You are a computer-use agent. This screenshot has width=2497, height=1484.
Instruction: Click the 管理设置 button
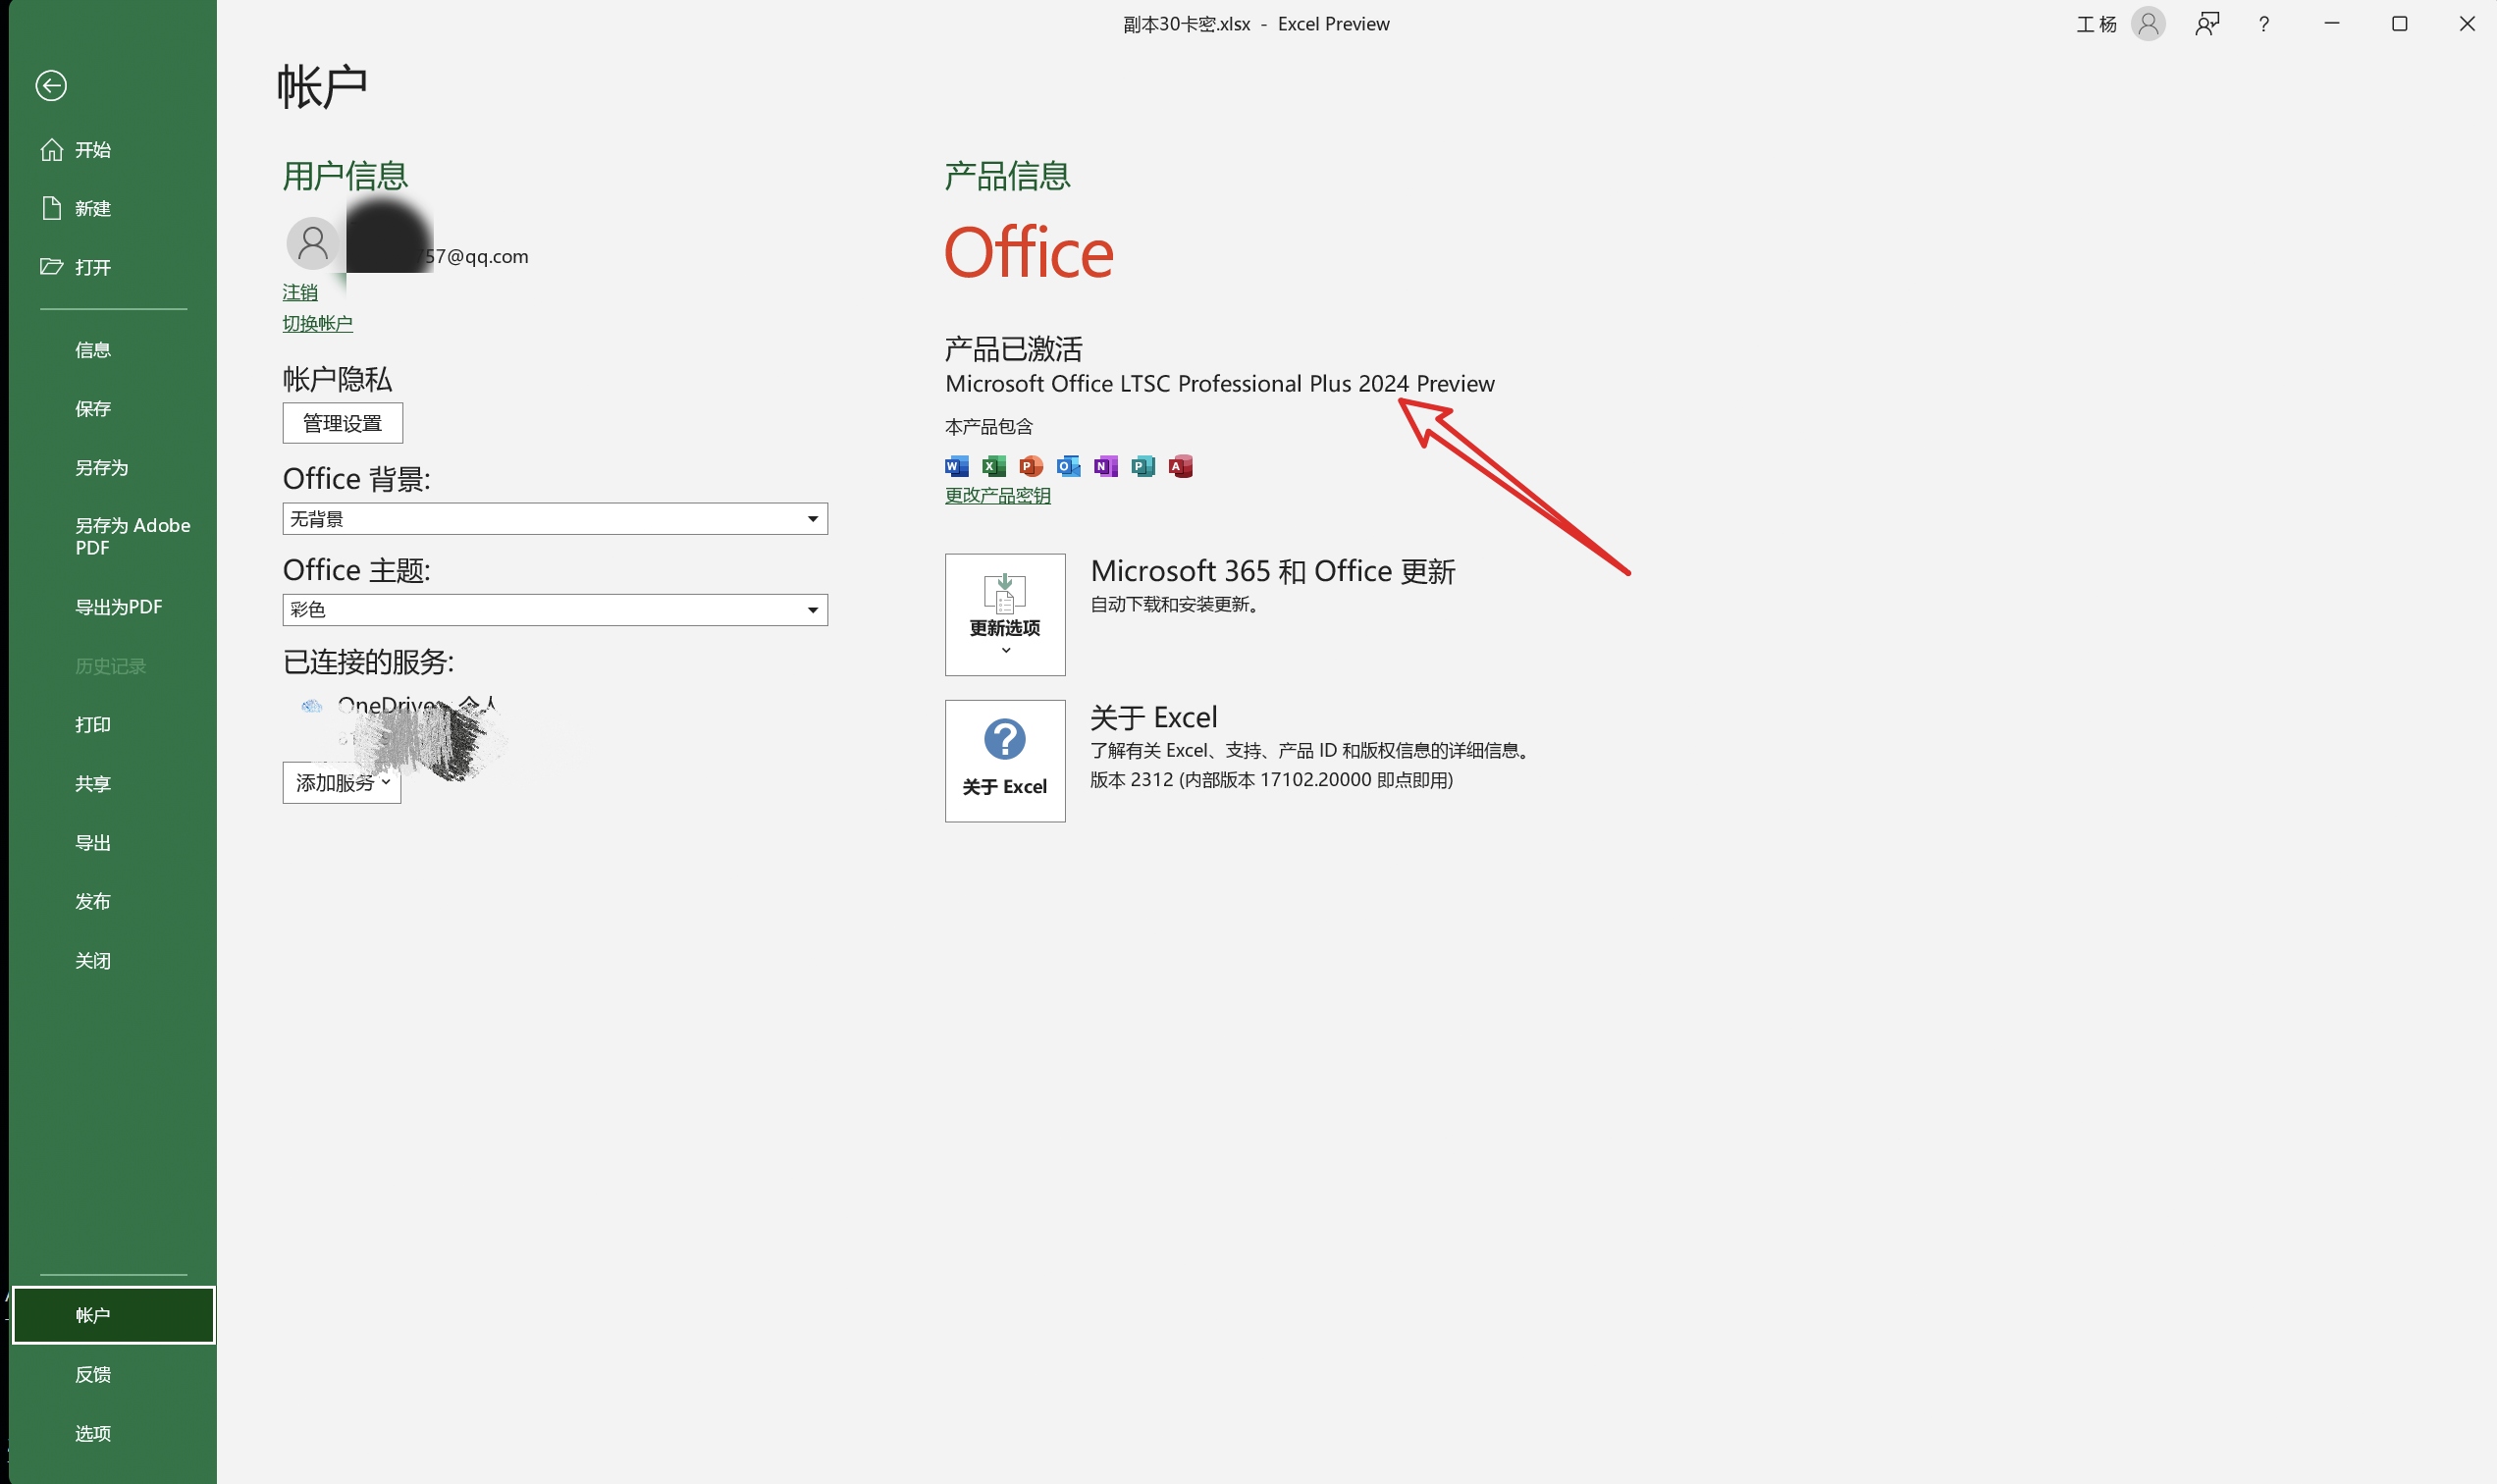pos(342,423)
